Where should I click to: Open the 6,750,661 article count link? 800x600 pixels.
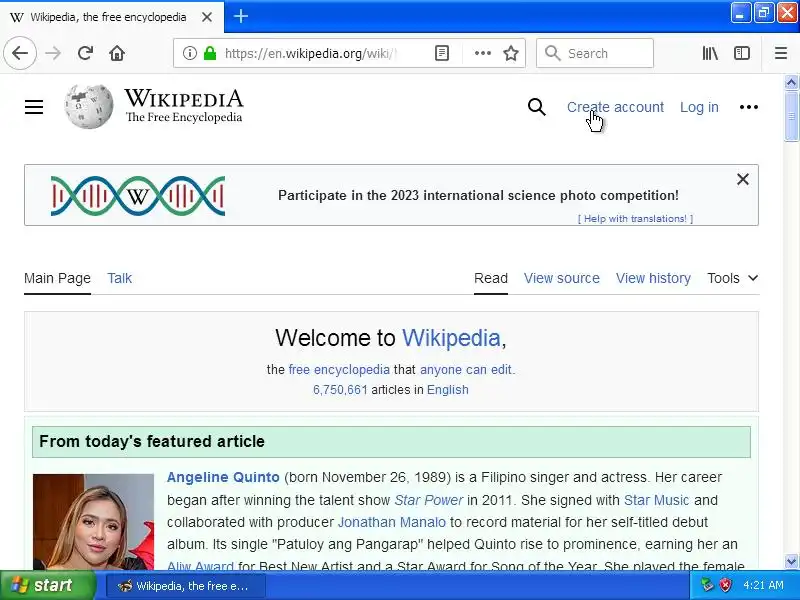click(340, 390)
